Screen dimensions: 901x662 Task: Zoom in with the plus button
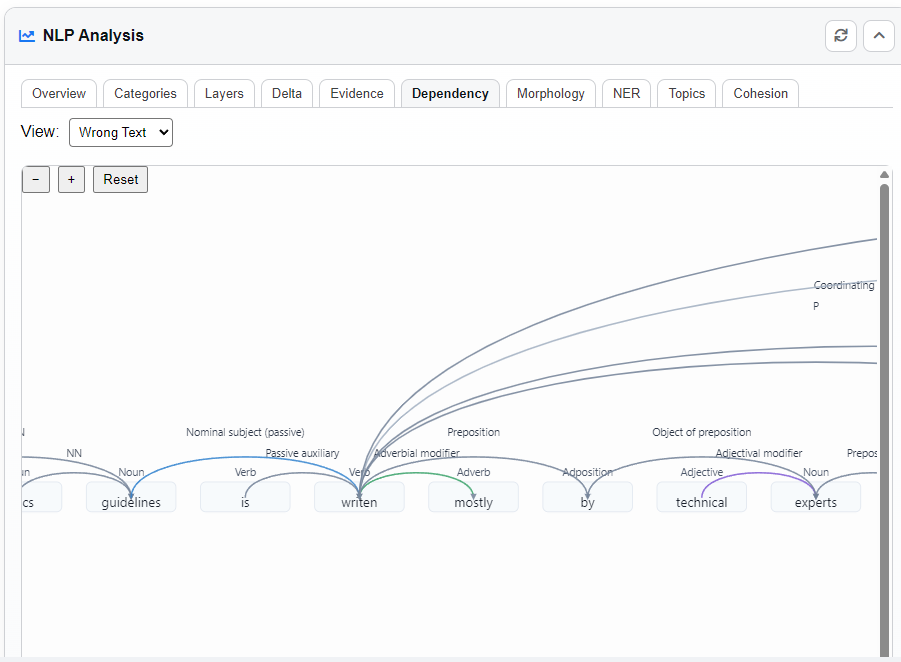(x=71, y=180)
